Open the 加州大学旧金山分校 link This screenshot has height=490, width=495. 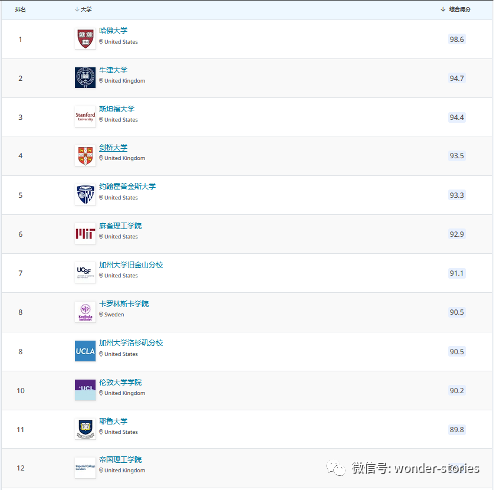[x=131, y=265]
